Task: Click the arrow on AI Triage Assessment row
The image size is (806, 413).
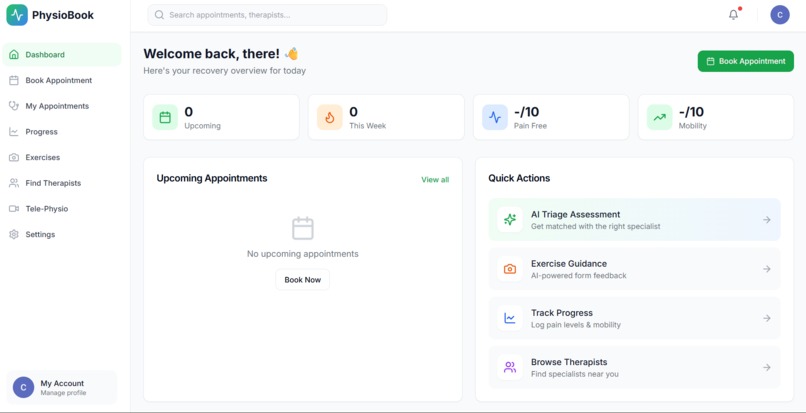Action: pos(766,220)
